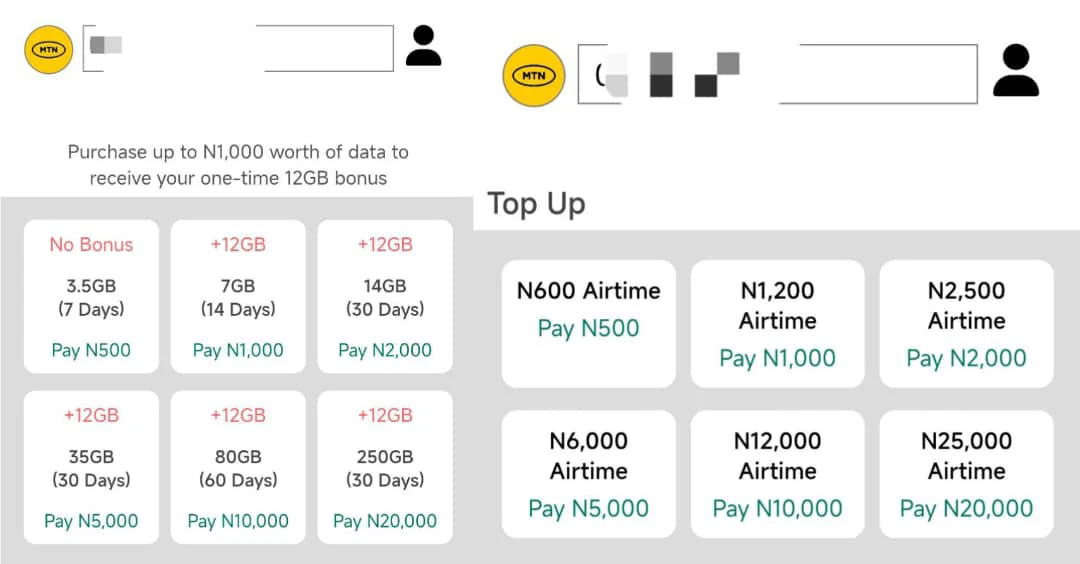Focus the phone number field on data screen

point(238,48)
